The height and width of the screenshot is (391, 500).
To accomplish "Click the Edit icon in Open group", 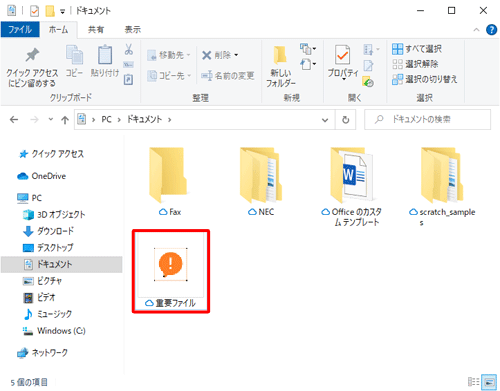I will tap(368, 66).
